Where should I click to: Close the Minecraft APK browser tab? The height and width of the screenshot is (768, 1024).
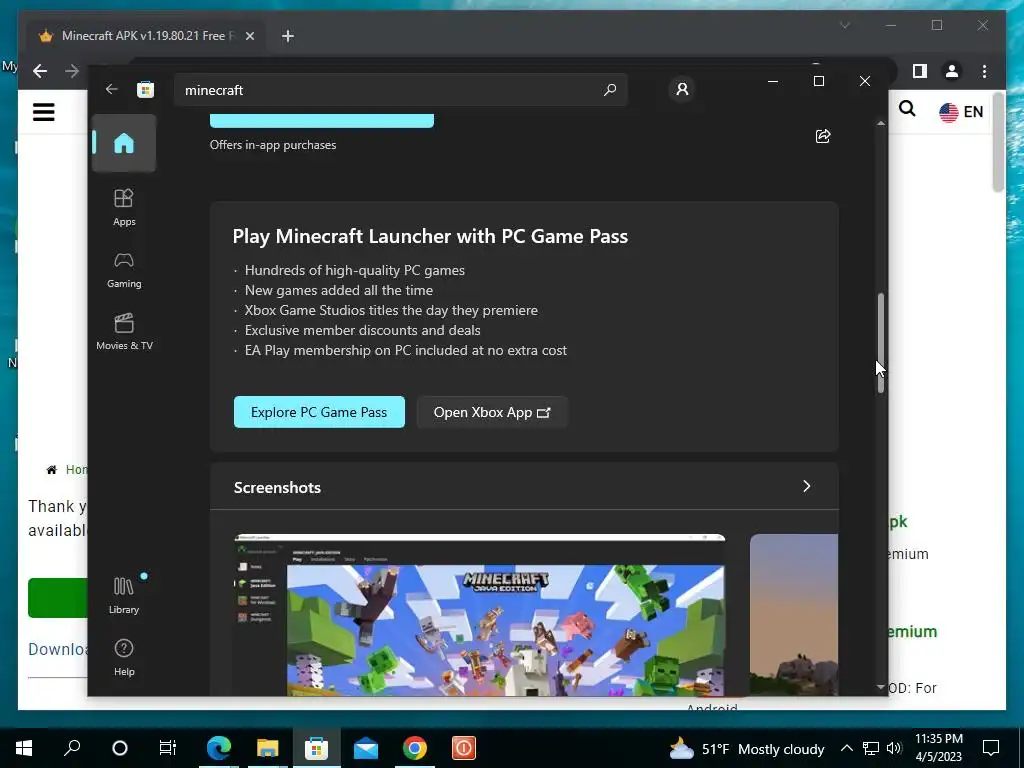pos(249,36)
